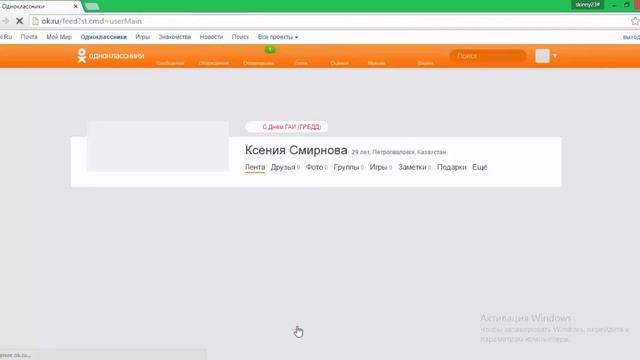Open the green notification badge above Оповещения
The width and height of the screenshot is (640, 360).
click(x=270, y=50)
